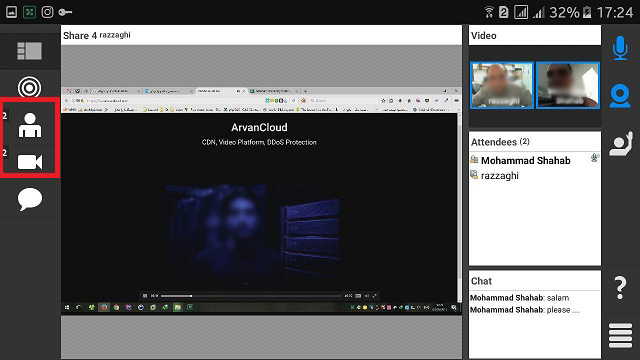Toggle the raise hand status
The width and height of the screenshot is (640, 360).
point(621,144)
